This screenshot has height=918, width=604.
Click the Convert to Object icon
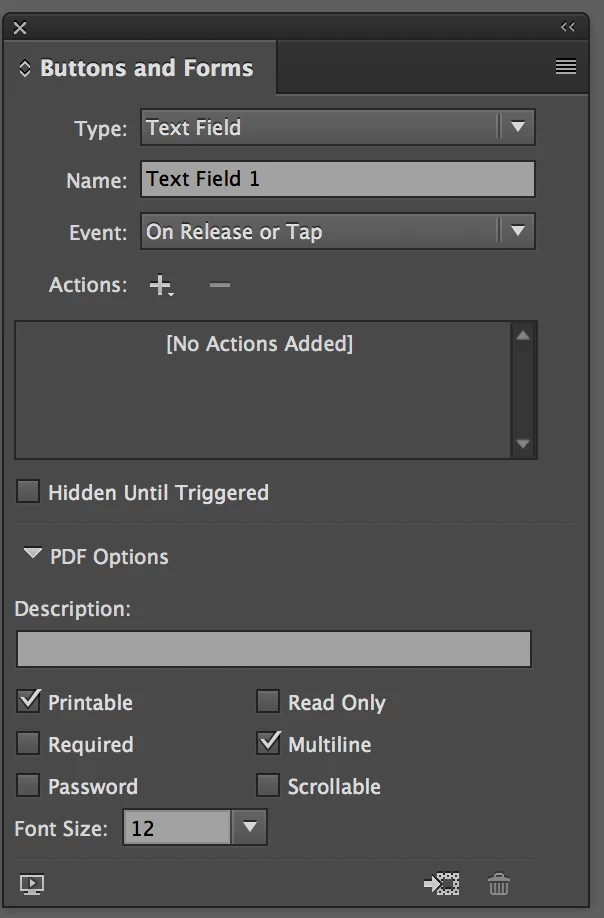tap(441, 884)
